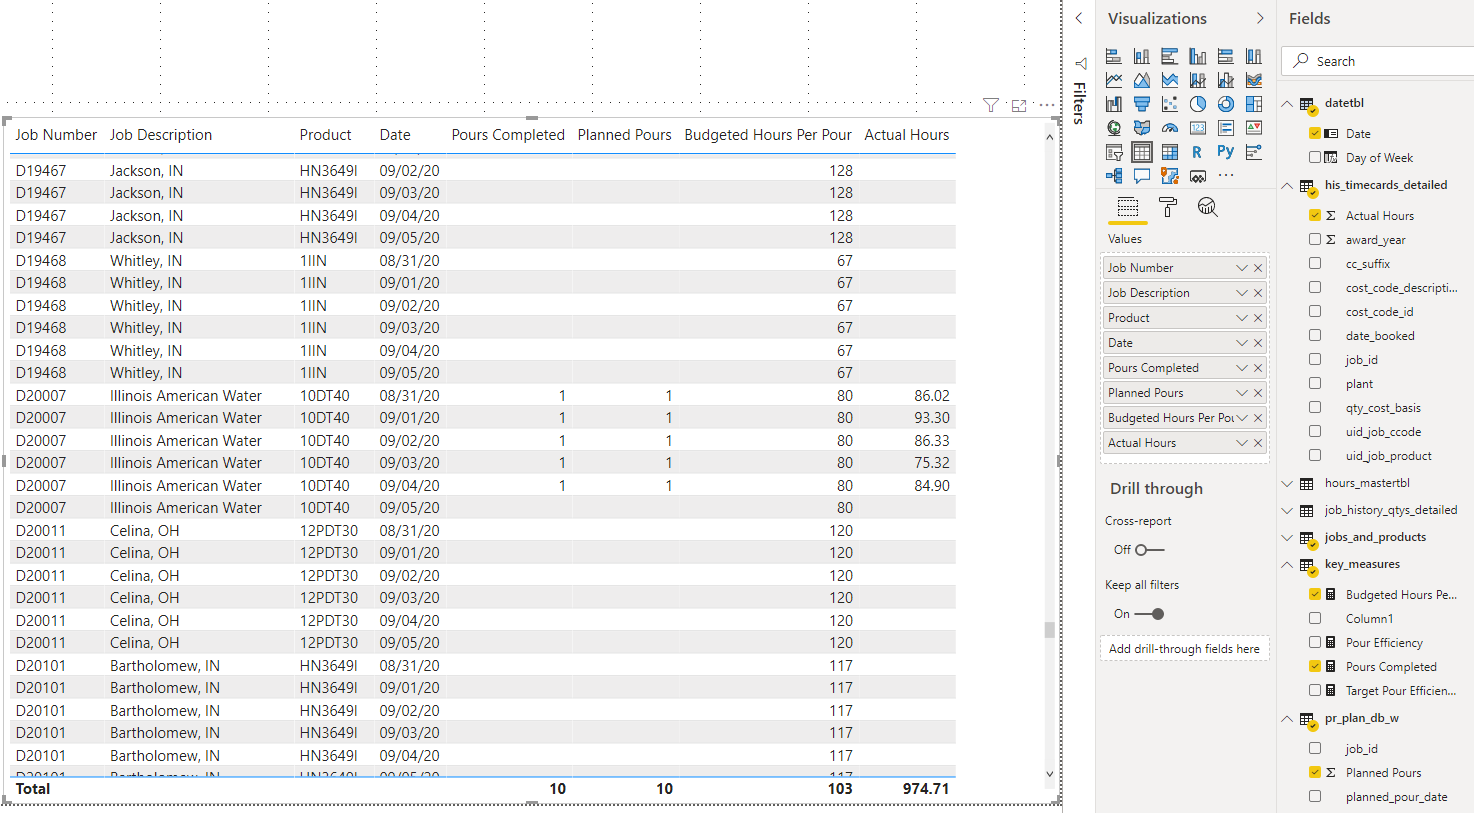Open the Fields well tab
1474x813 pixels.
pos(1128,207)
